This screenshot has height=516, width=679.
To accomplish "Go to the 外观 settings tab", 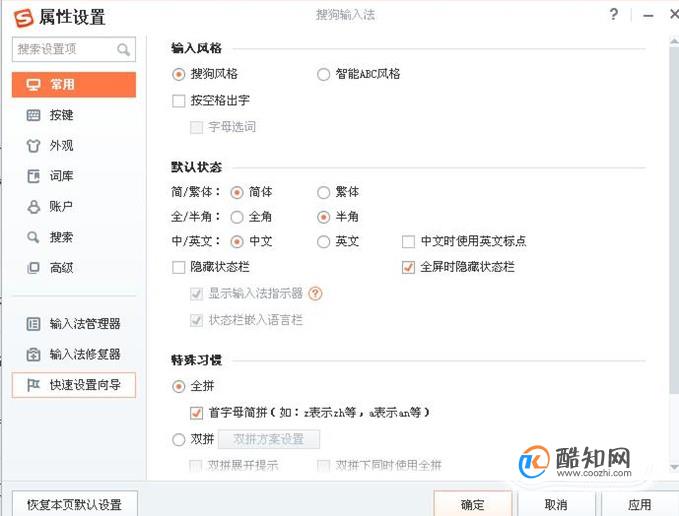I will pos(74,146).
